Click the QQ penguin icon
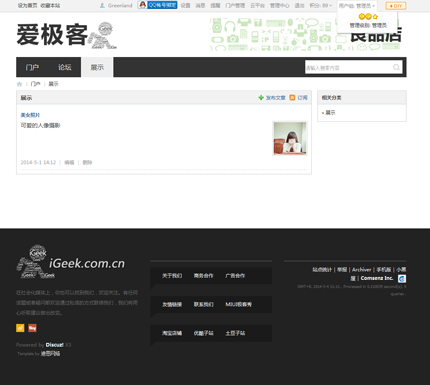The image size is (430, 385). pos(142,5)
